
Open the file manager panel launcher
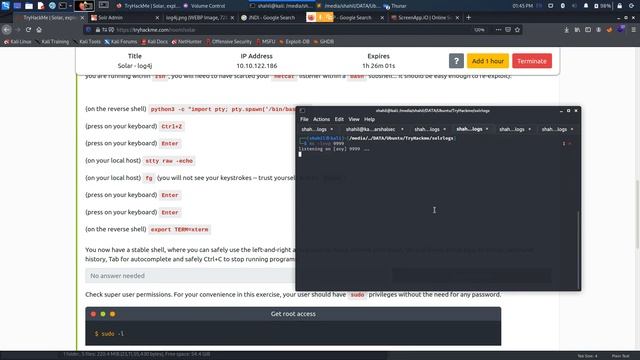point(29,6)
